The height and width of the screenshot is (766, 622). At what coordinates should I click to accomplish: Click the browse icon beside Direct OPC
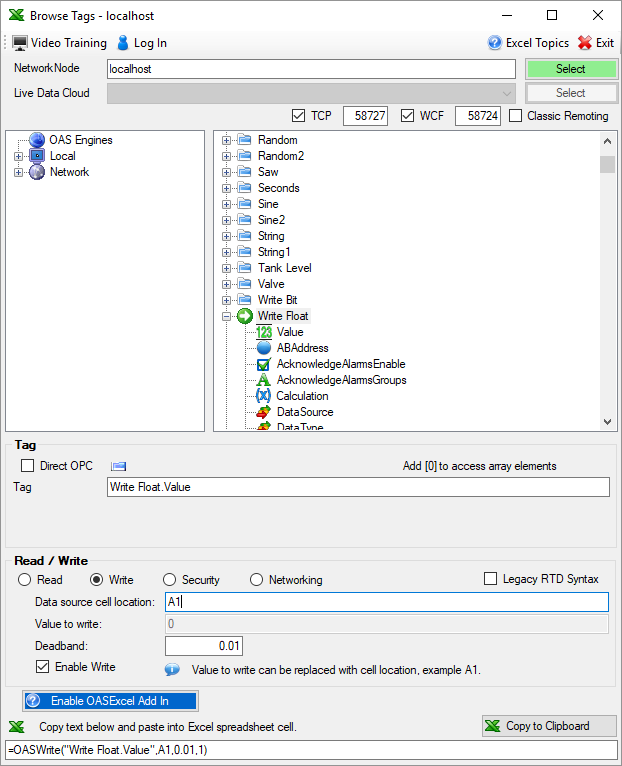(x=119, y=466)
